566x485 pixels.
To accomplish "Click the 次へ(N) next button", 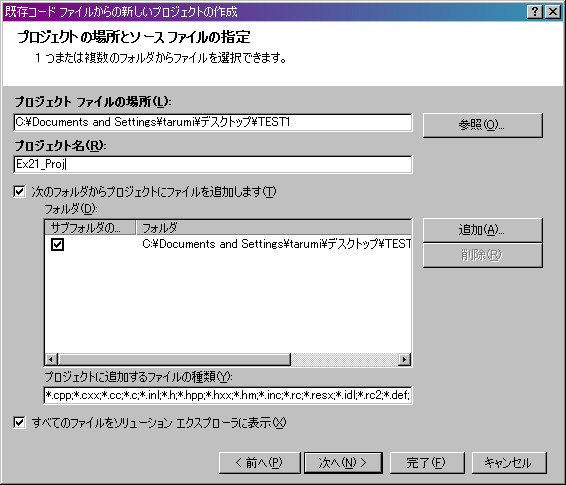I will [343, 463].
